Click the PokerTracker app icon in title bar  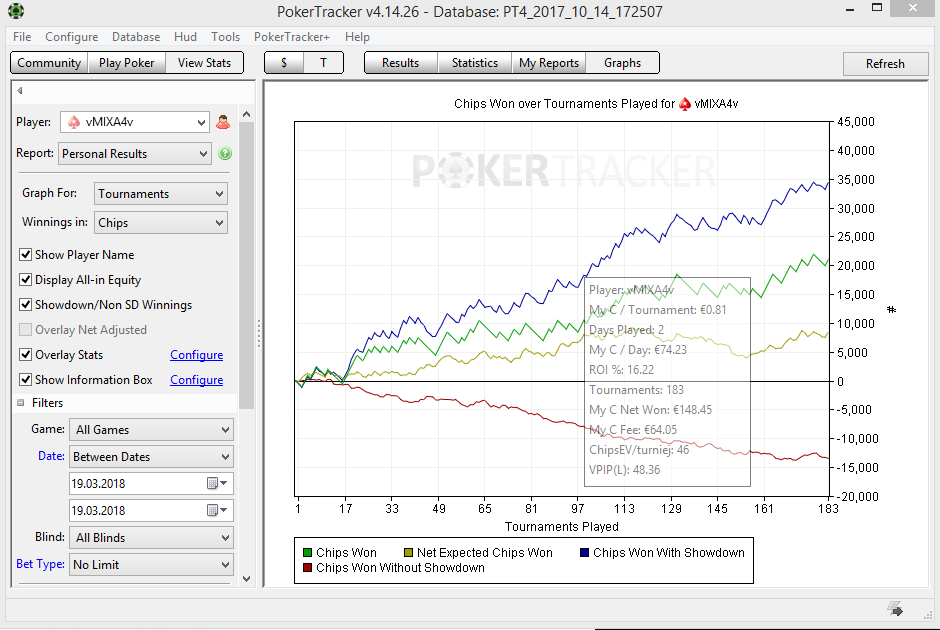[16, 11]
